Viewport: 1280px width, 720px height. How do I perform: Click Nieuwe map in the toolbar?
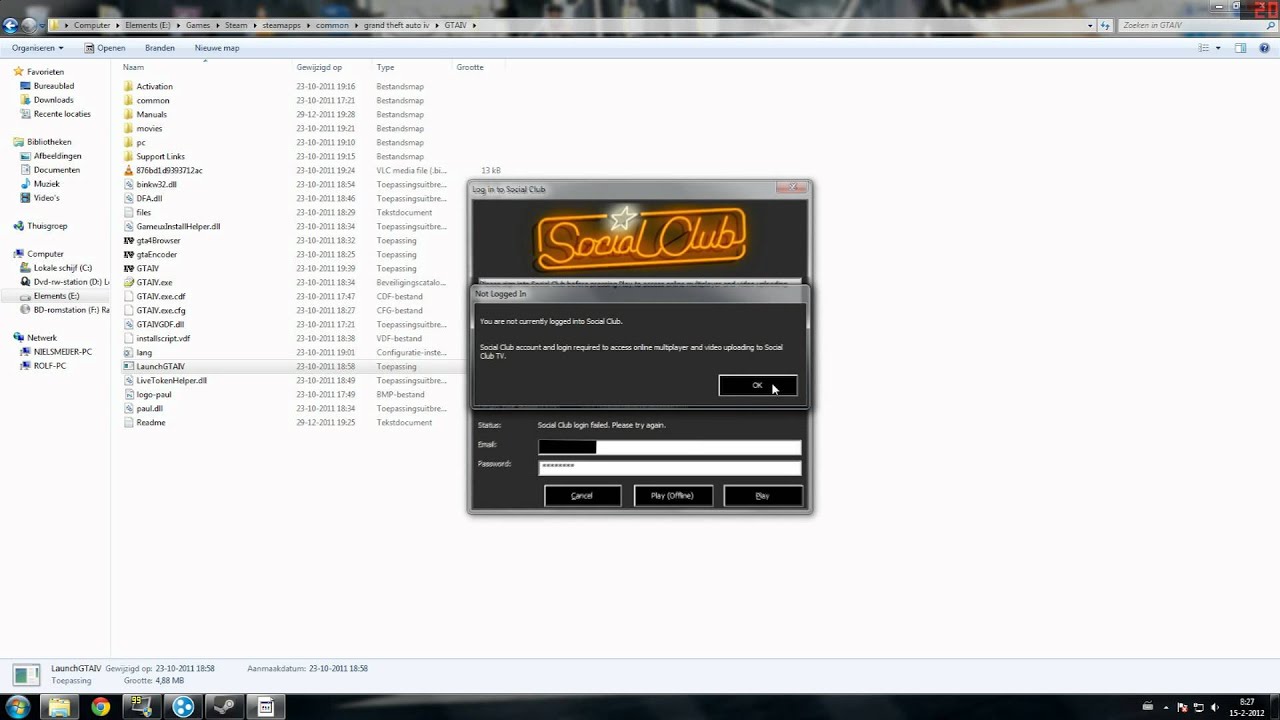click(x=217, y=48)
